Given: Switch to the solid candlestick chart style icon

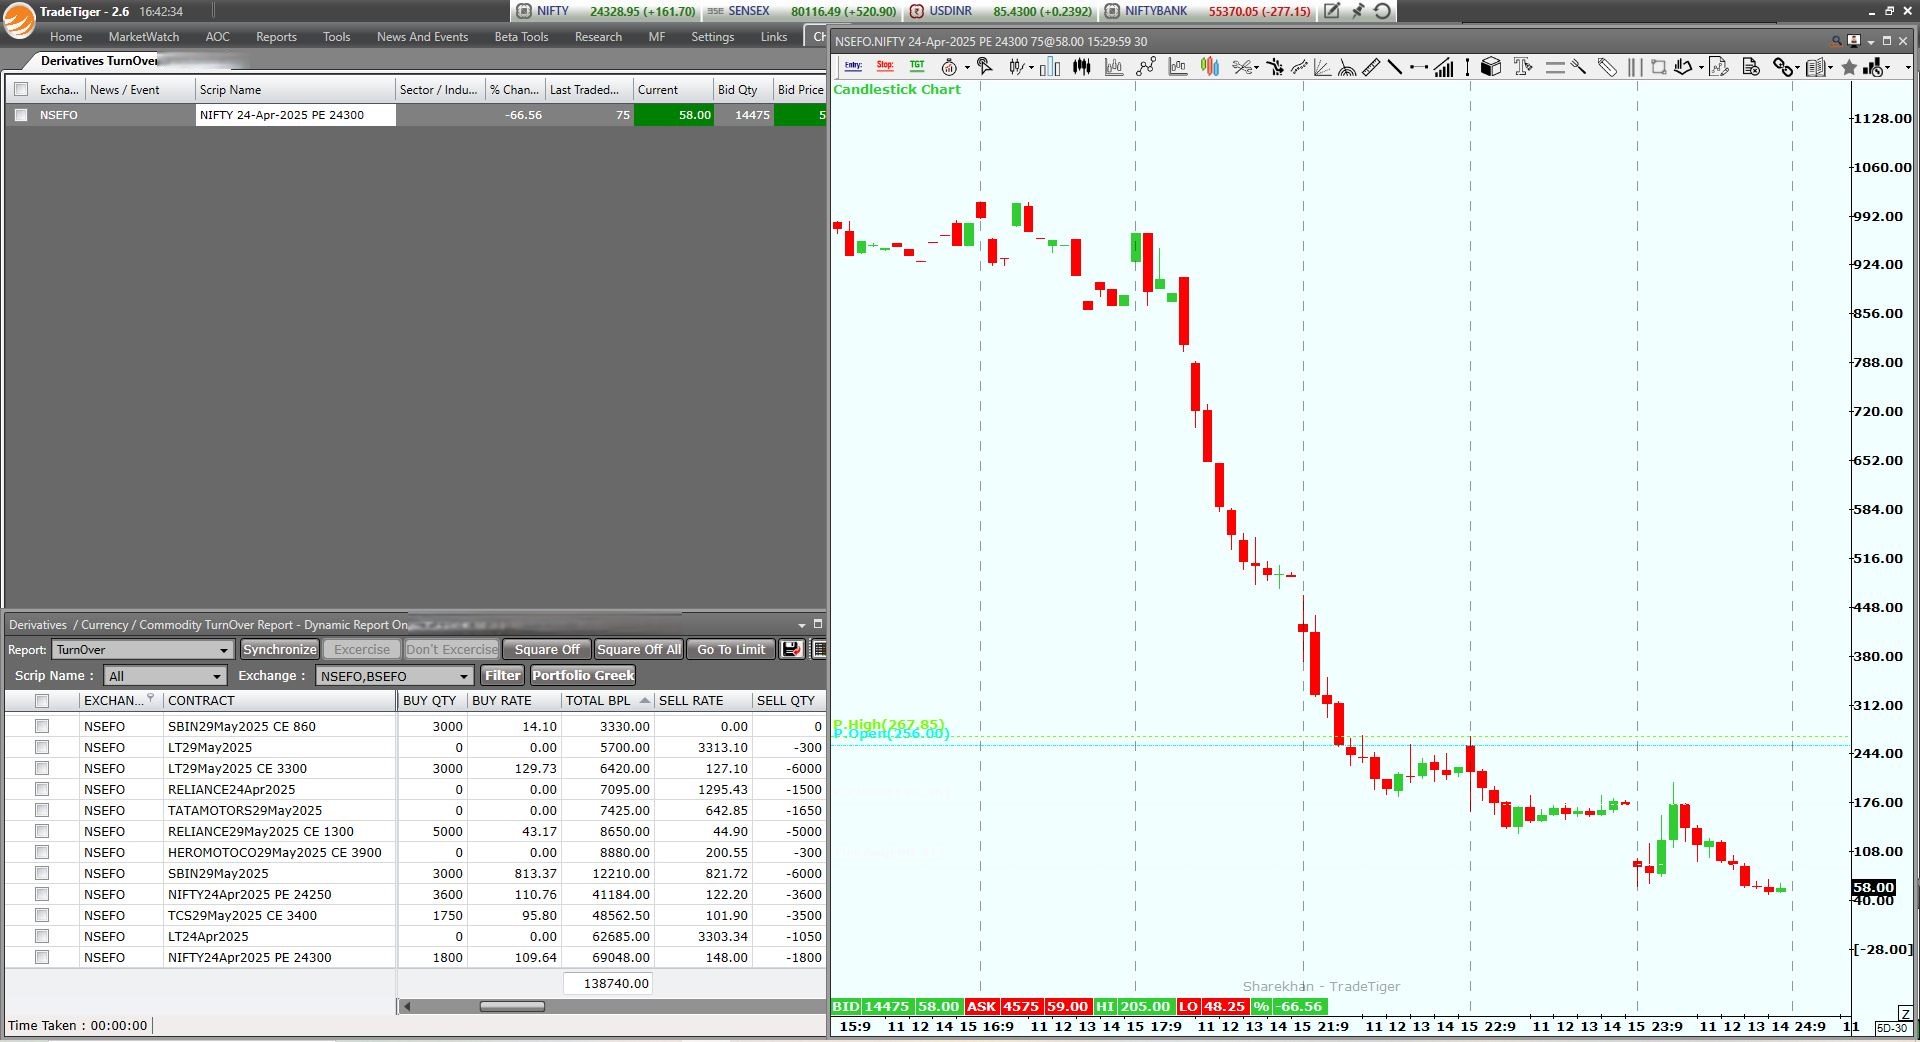Looking at the screenshot, I should coord(1081,67).
